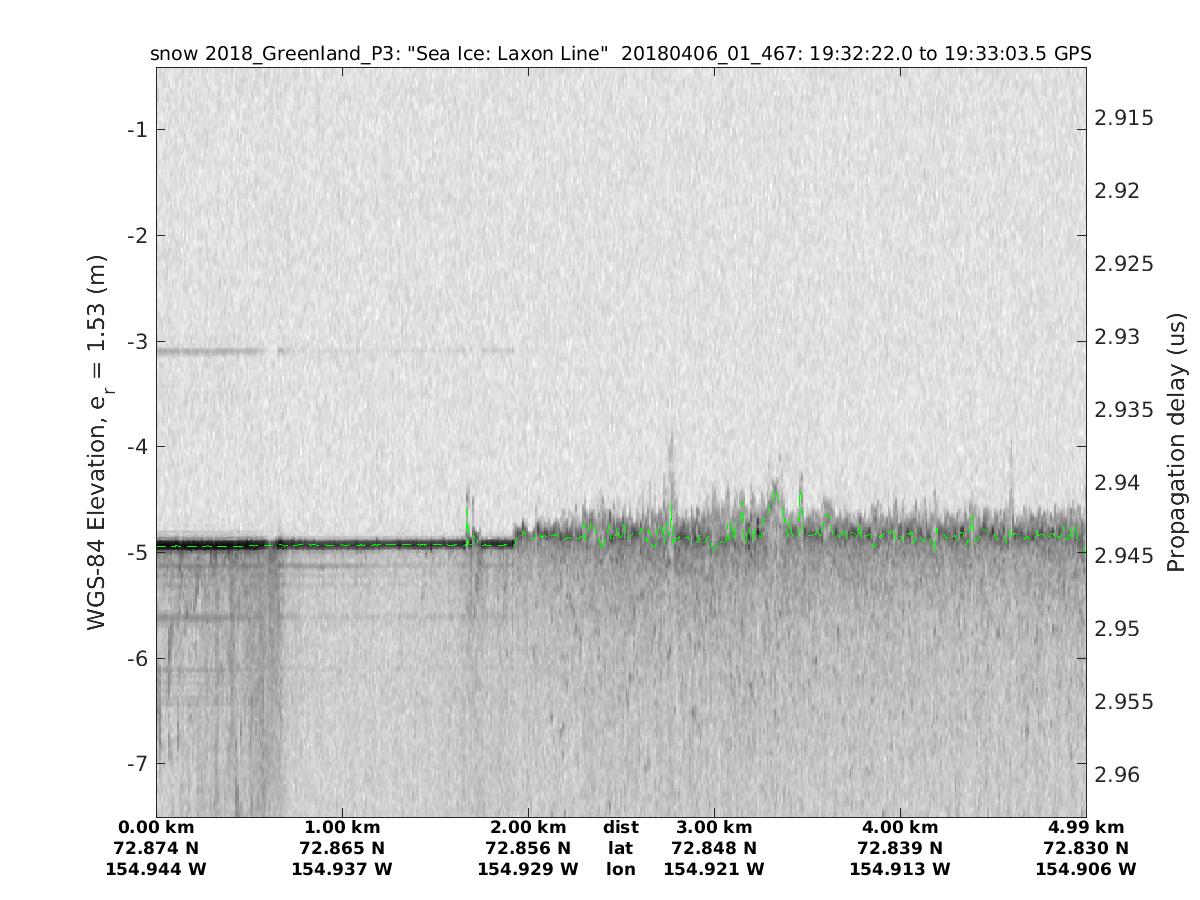Image resolution: width=1200 pixels, height=900 pixels.
Task: Click the -7 elevation tick label
Action: (135, 763)
